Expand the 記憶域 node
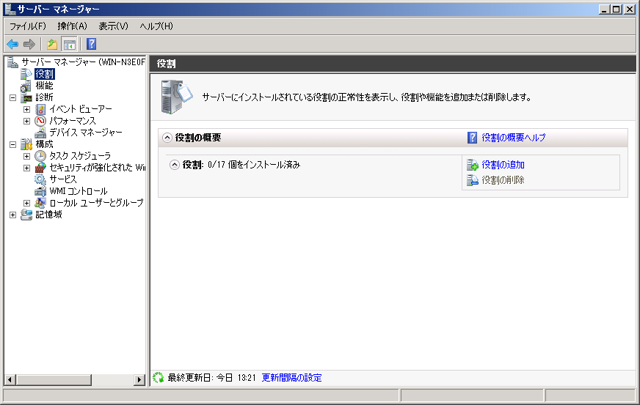This screenshot has height=405, width=640. 13,215
